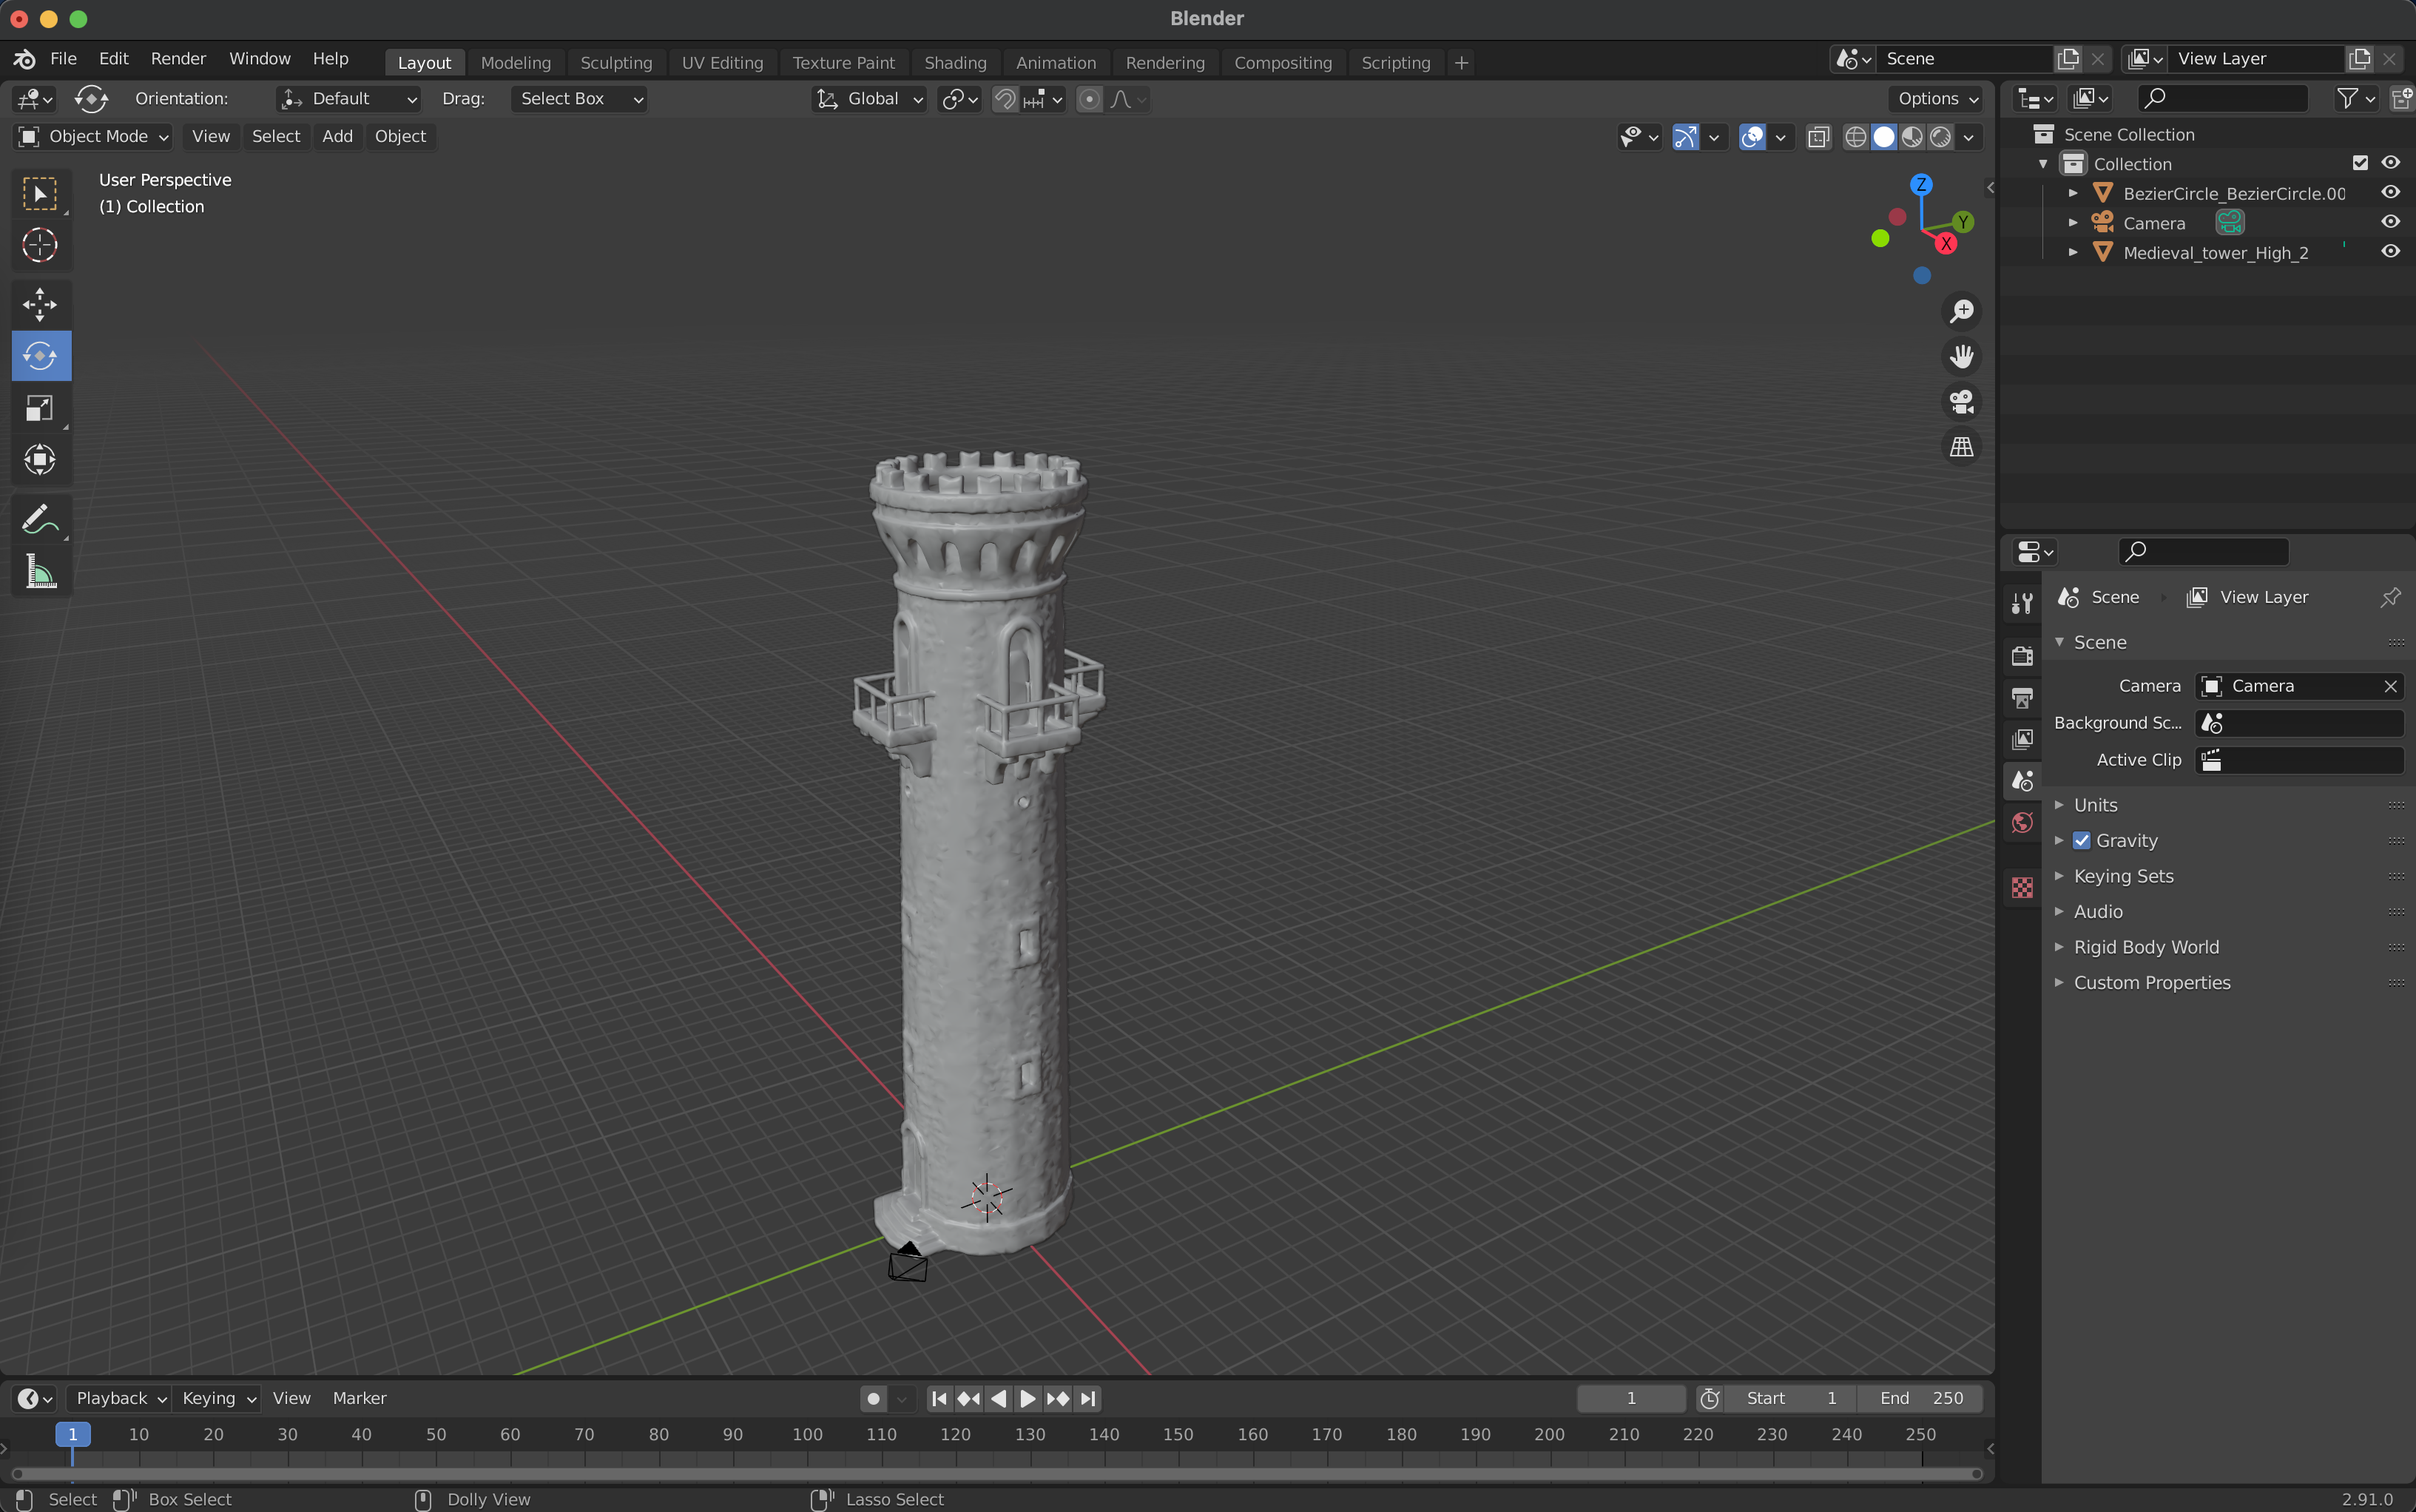Open the File menu

pos(63,59)
